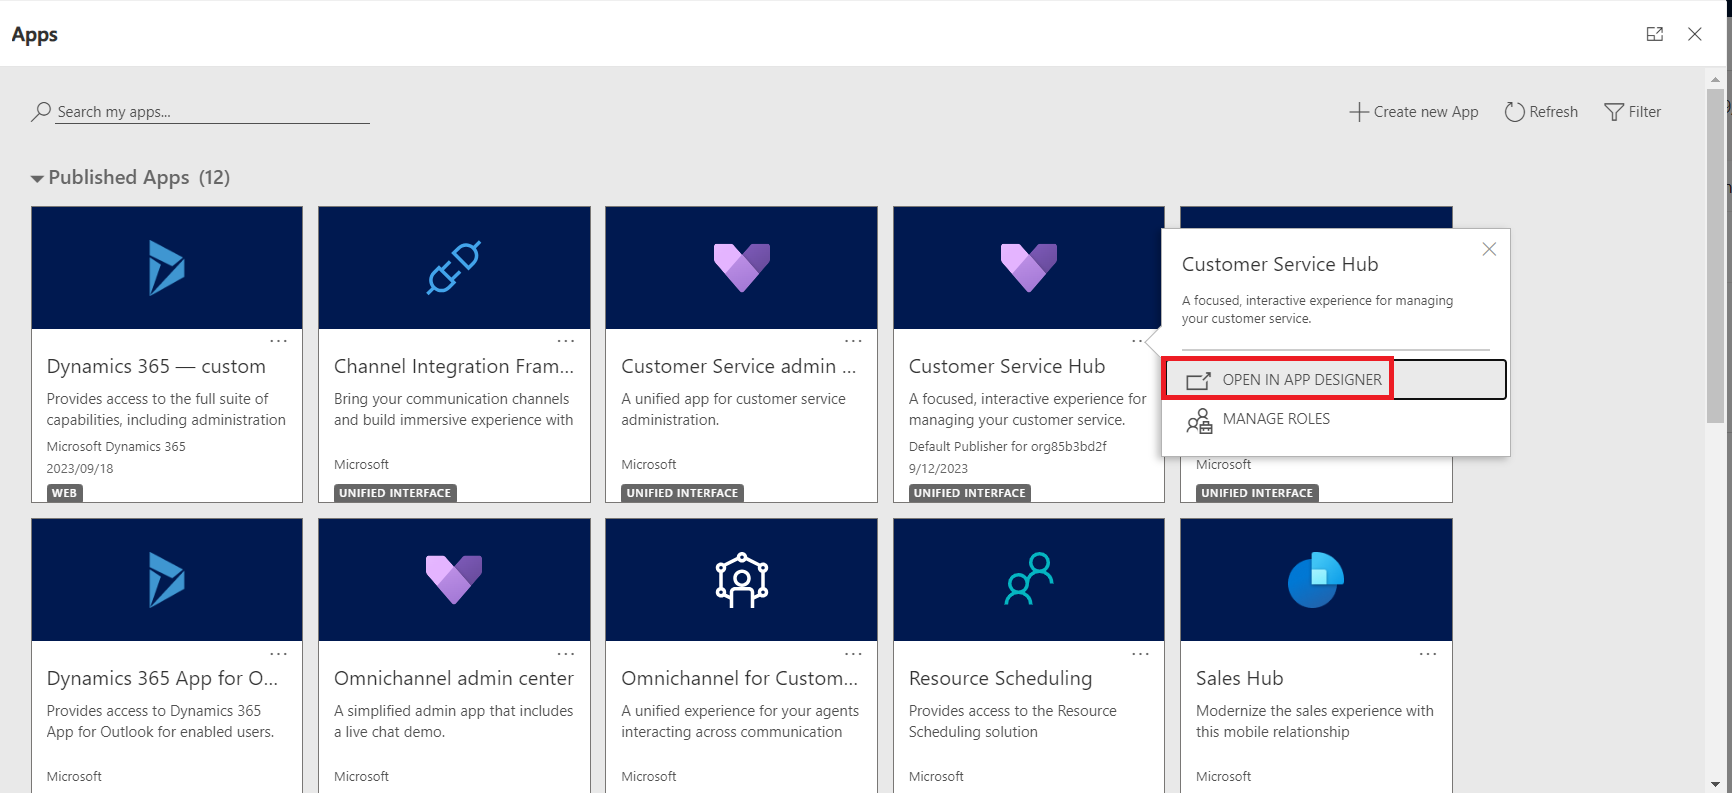Click the Search my apps field
1732x793 pixels.
210,112
